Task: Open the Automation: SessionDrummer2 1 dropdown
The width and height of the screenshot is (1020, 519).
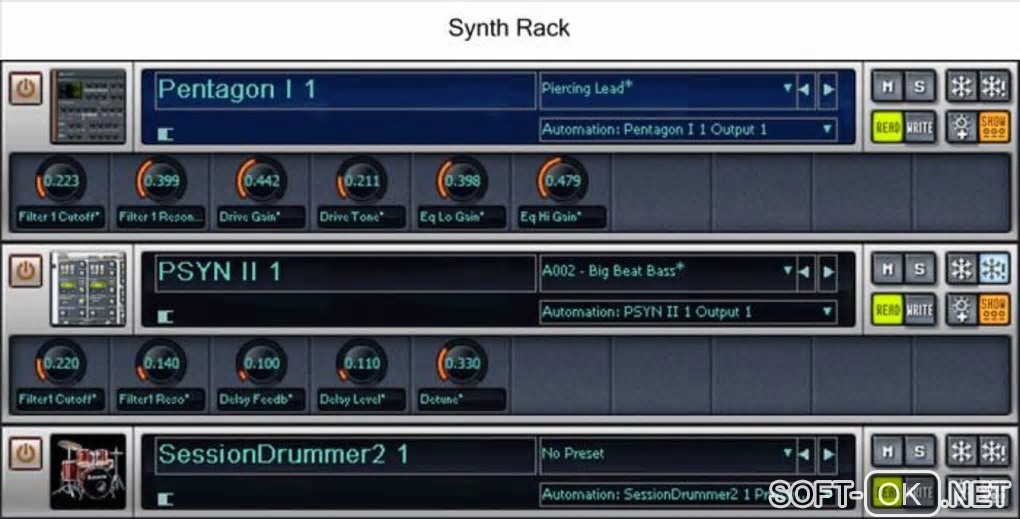Action: (688, 495)
